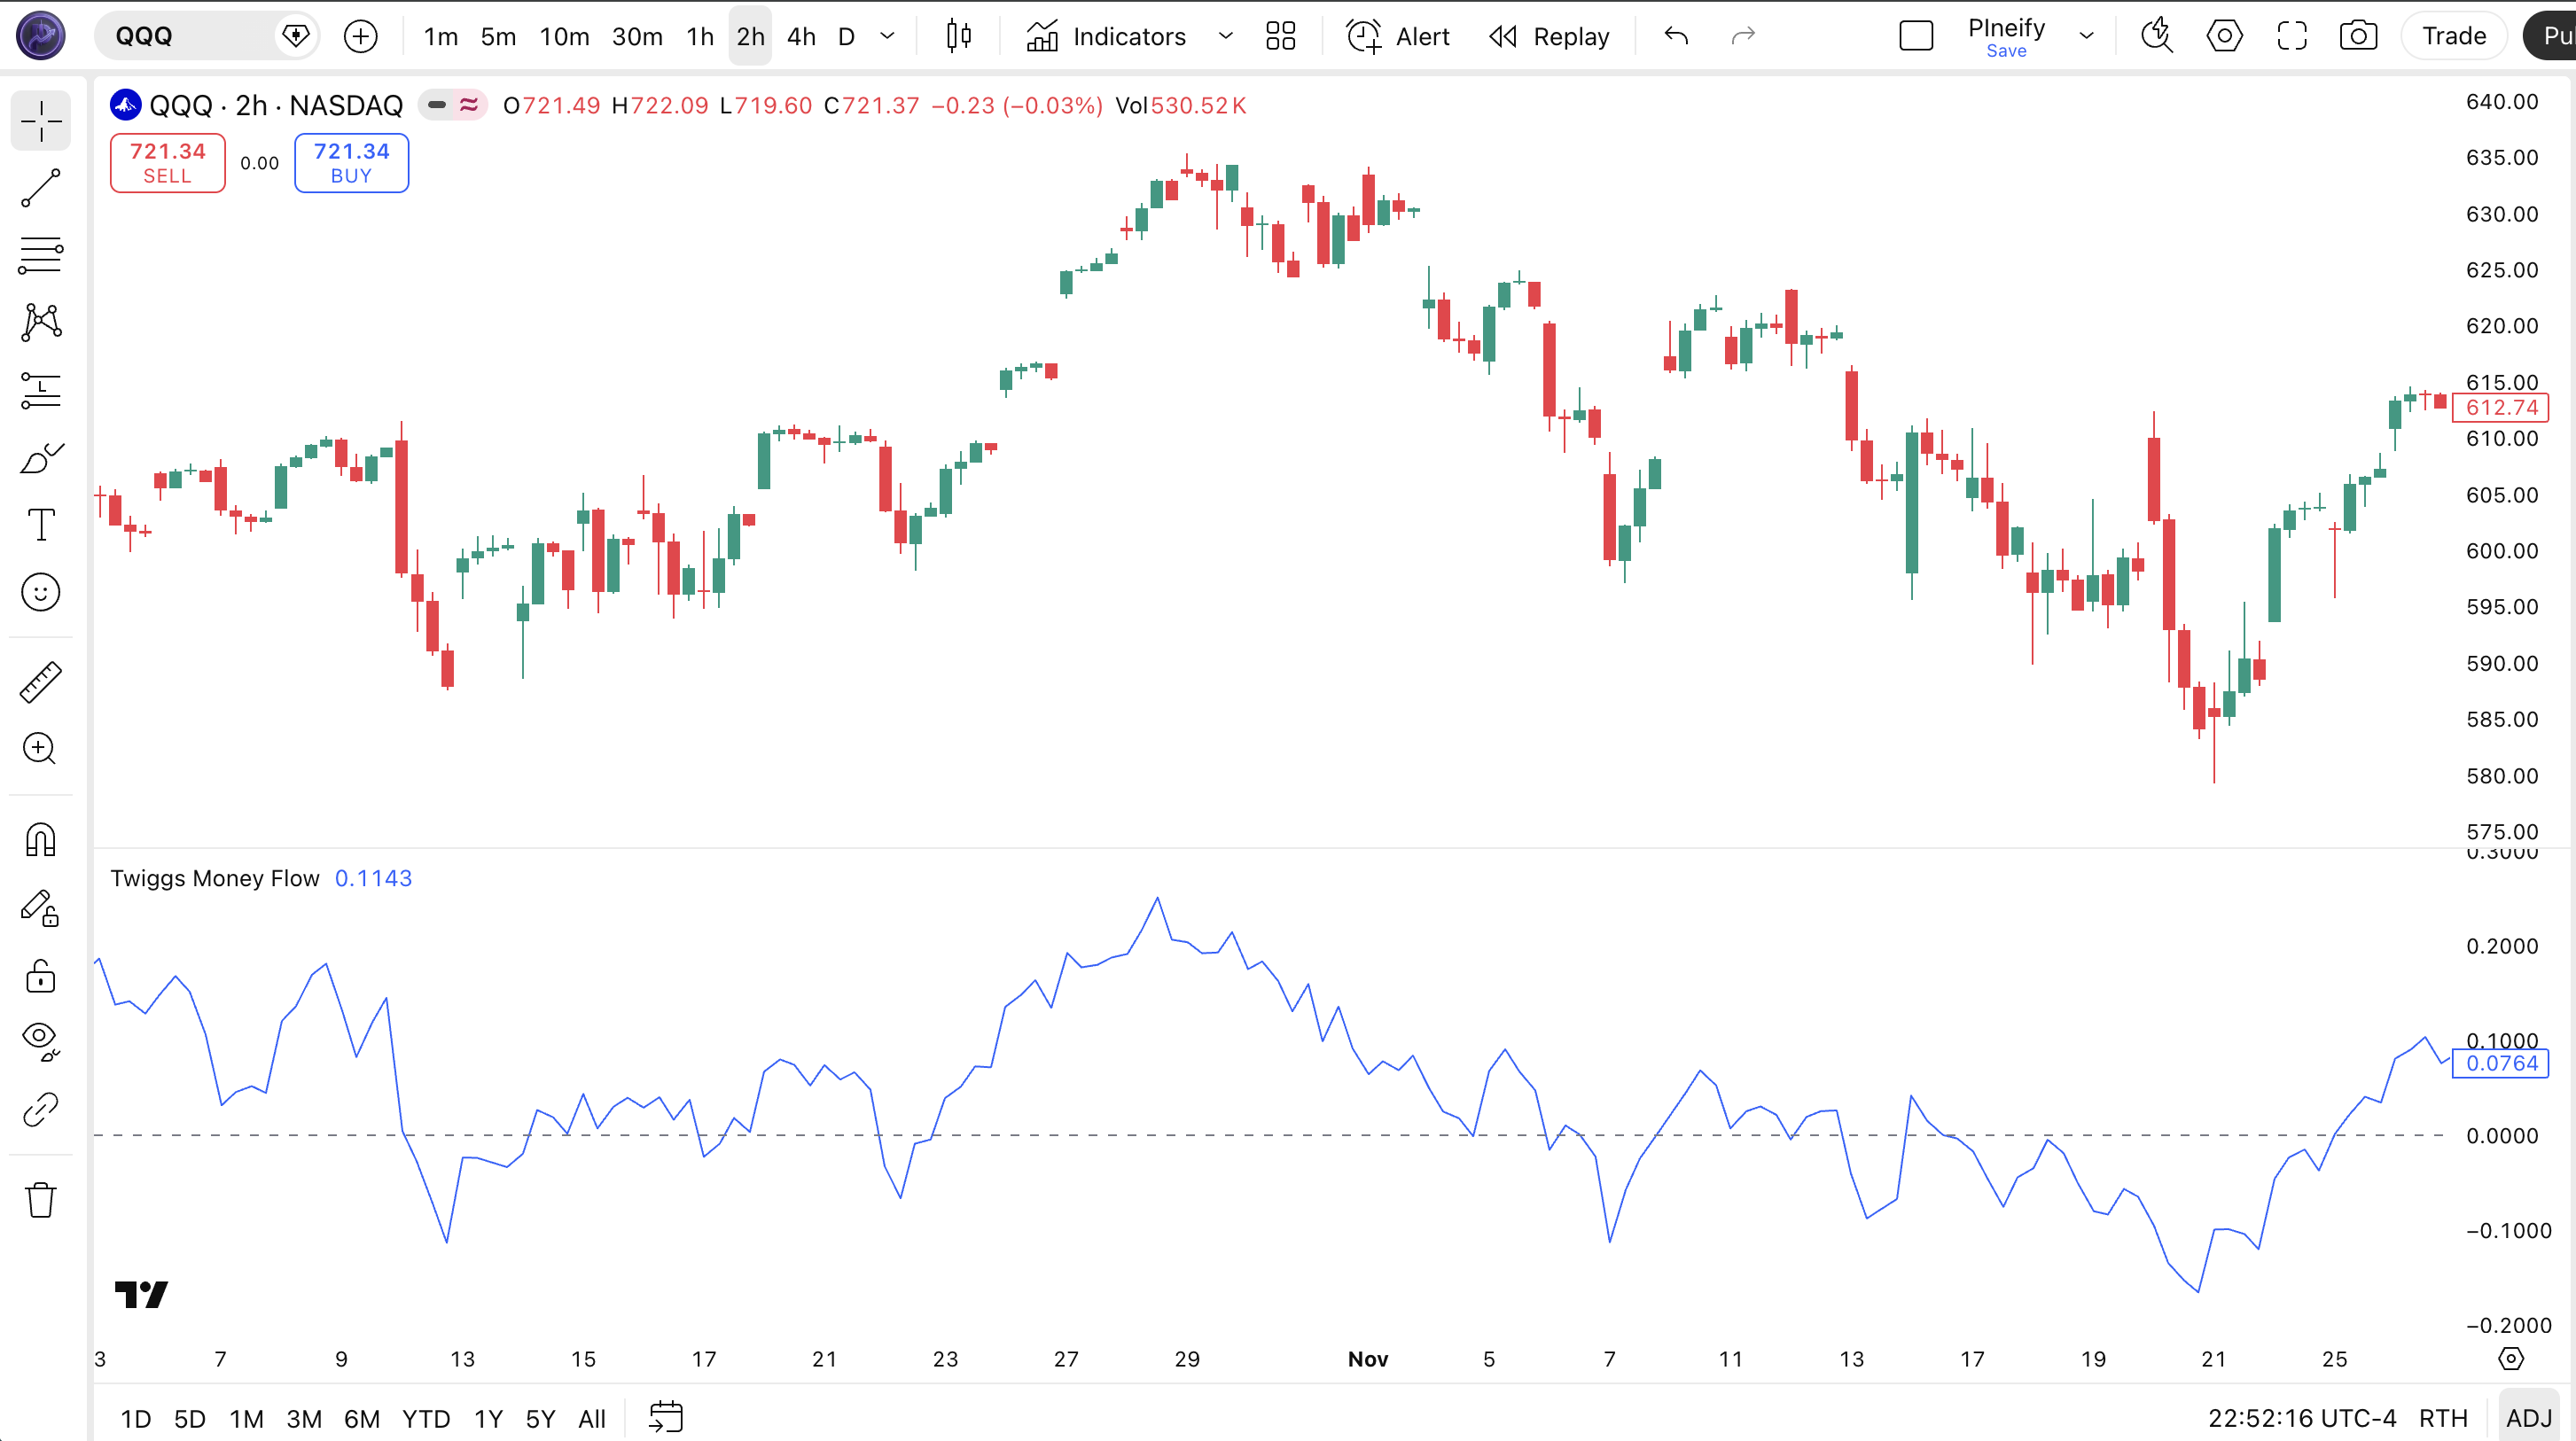The height and width of the screenshot is (1441, 2576).
Task: Take a snapshot with the camera icon
Action: click(2358, 36)
